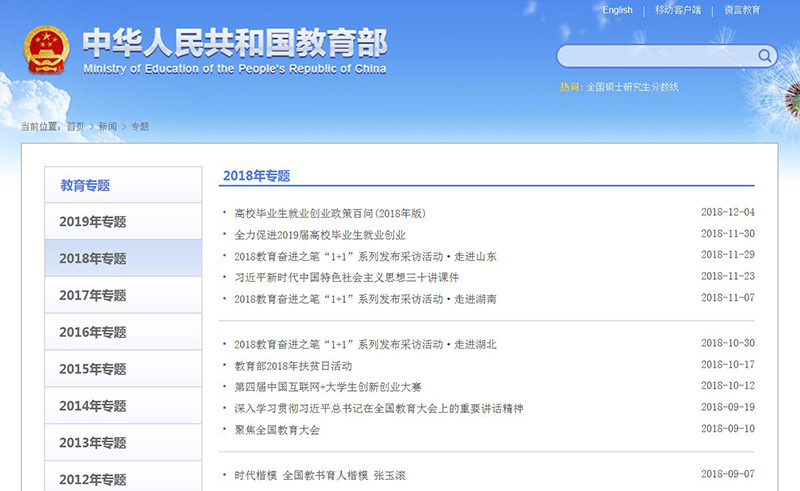Viewport: 800px width, 491px height.
Task: Select the 2019年专题 sidebar tab
Action: click(123, 222)
